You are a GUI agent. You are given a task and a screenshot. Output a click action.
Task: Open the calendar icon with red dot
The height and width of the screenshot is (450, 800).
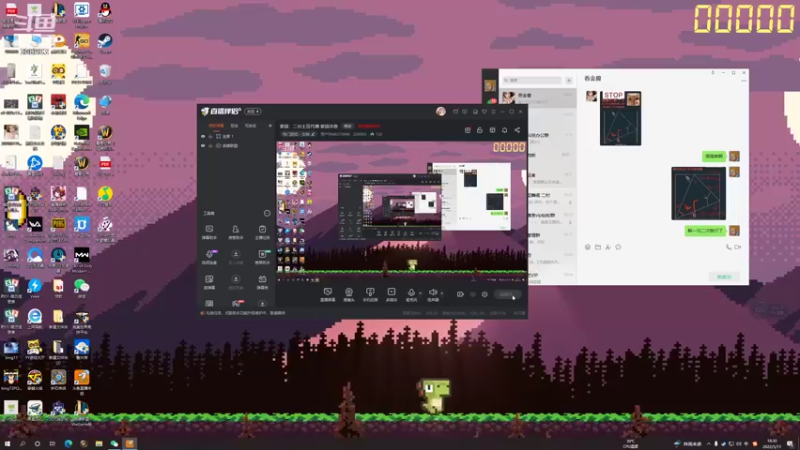click(x=467, y=130)
